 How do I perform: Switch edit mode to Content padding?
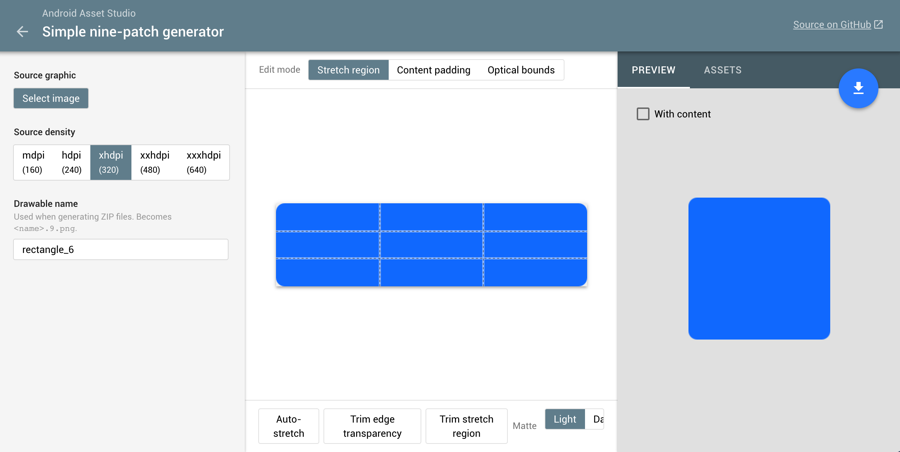(x=433, y=70)
